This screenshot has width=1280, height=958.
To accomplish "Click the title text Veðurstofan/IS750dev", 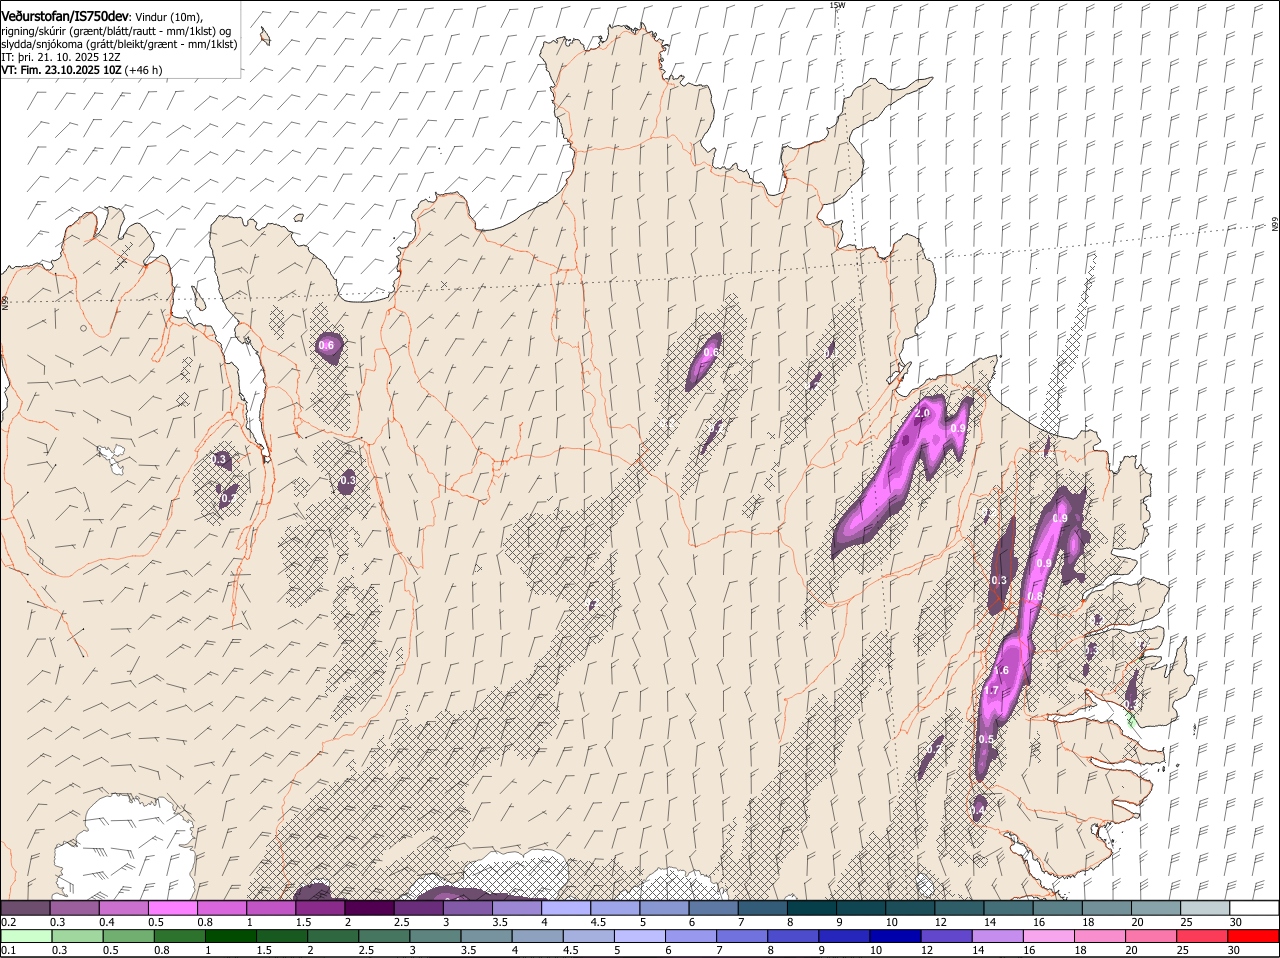I will tap(66, 17).
